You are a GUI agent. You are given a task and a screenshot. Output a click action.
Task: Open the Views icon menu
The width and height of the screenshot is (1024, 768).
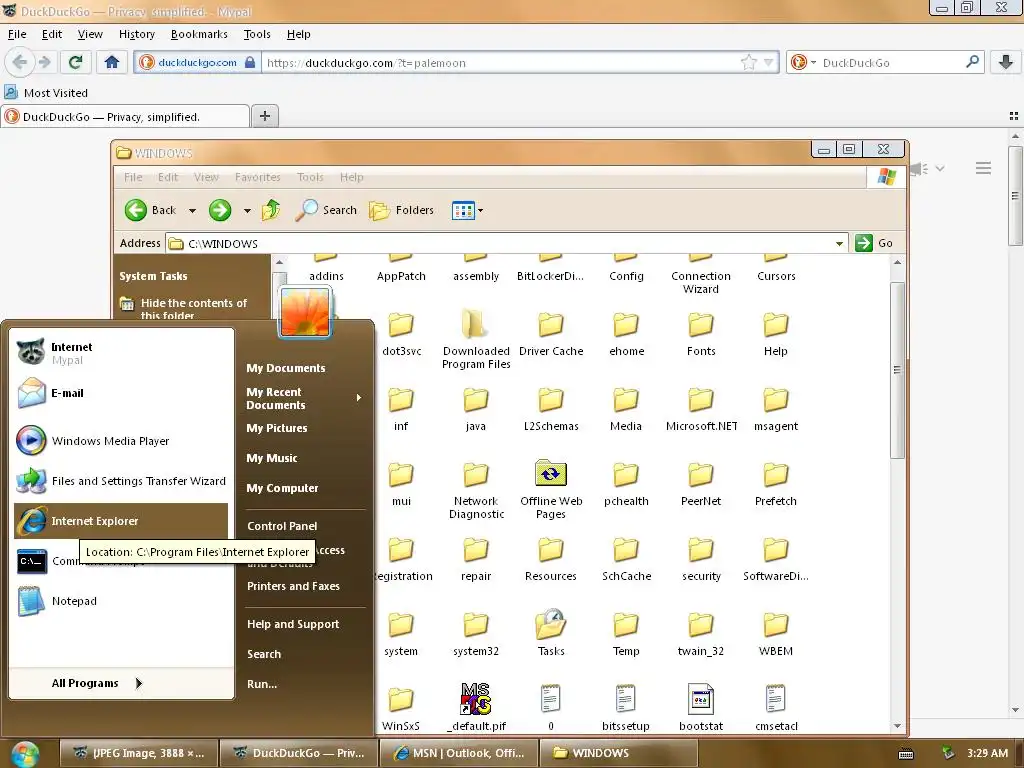pyautogui.click(x=467, y=210)
